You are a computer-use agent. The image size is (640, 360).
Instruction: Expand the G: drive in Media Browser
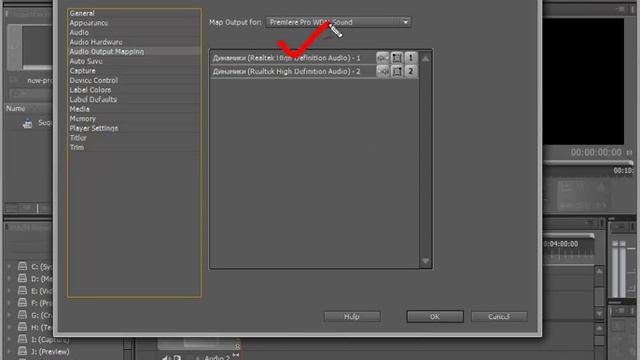click(9, 315)
